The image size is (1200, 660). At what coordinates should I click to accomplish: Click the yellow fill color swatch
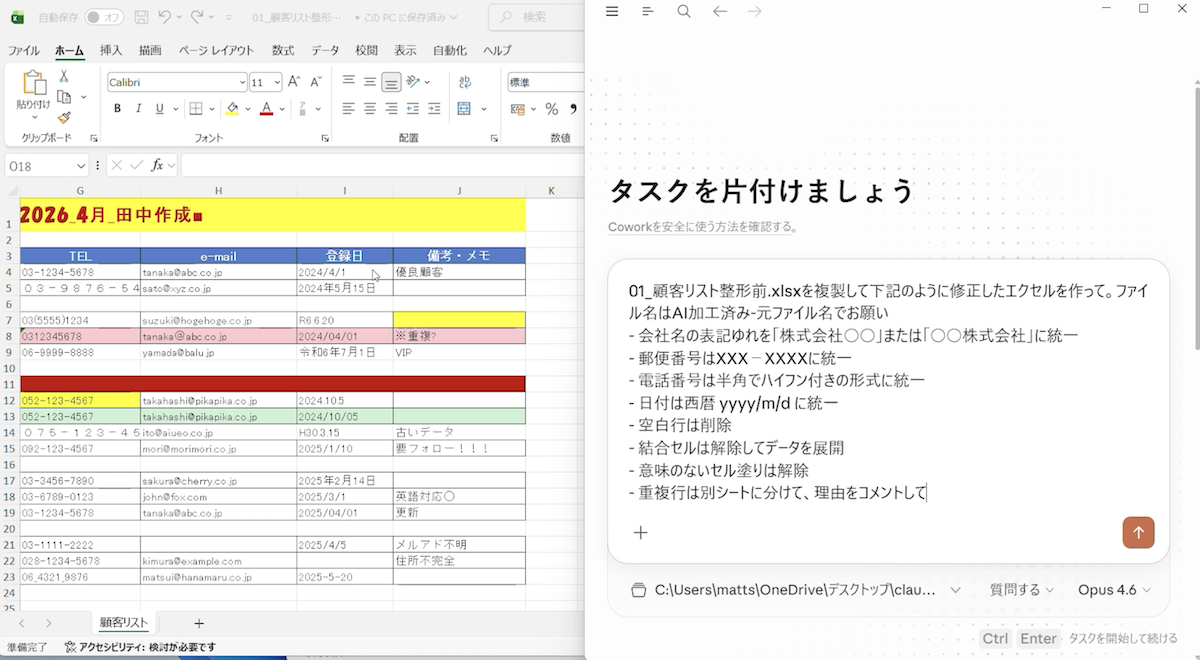[x=233, y=109]
